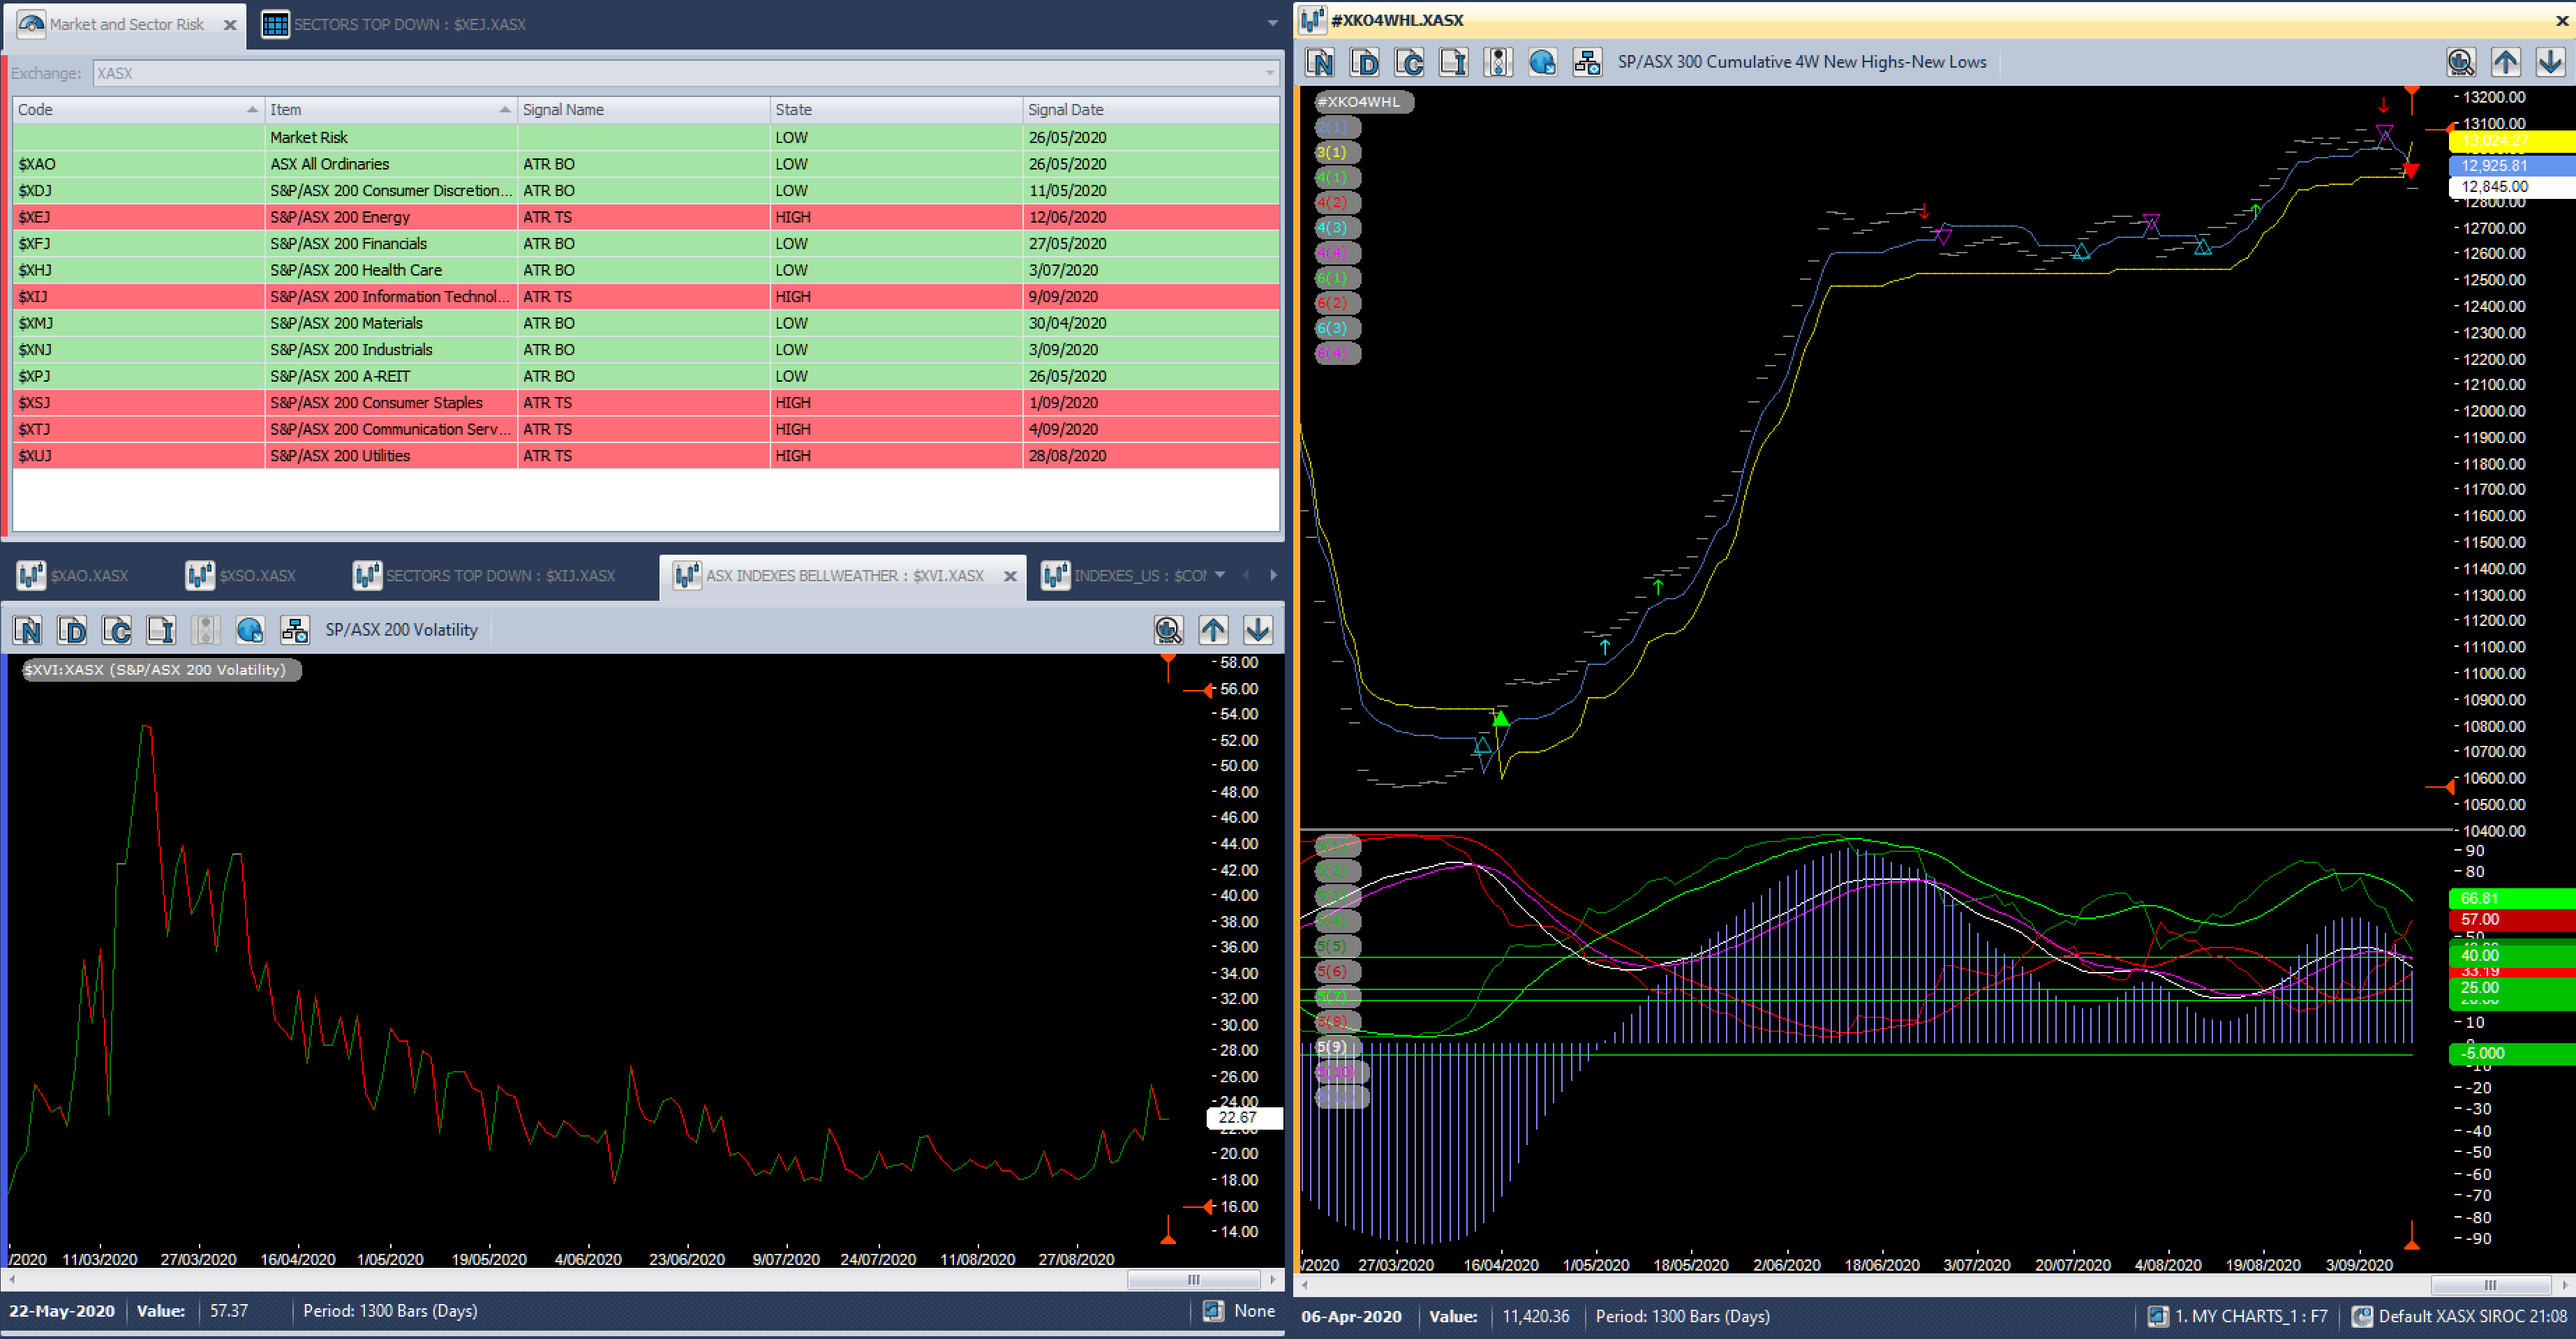
Task: Close the Market and Sector Risk tab
Action: (230, 25)
